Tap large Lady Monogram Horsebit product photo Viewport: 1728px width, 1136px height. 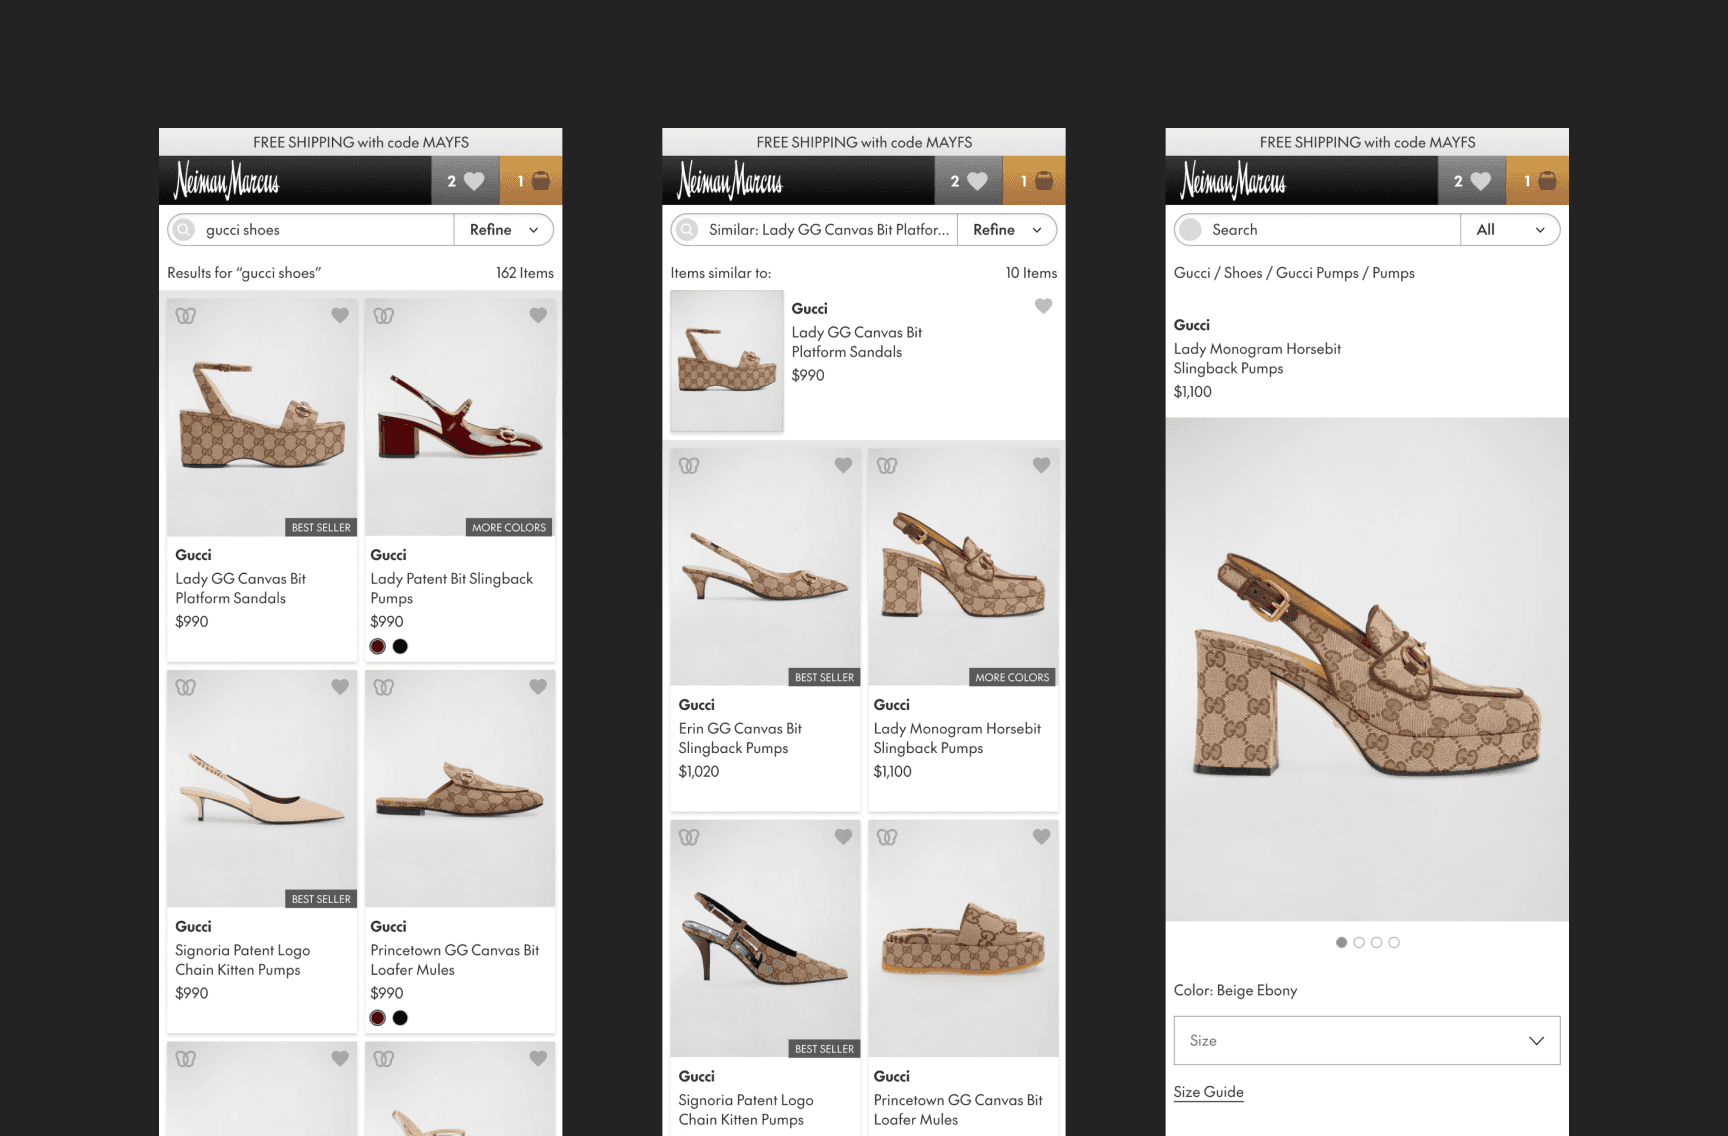[x=1367, y=669]
